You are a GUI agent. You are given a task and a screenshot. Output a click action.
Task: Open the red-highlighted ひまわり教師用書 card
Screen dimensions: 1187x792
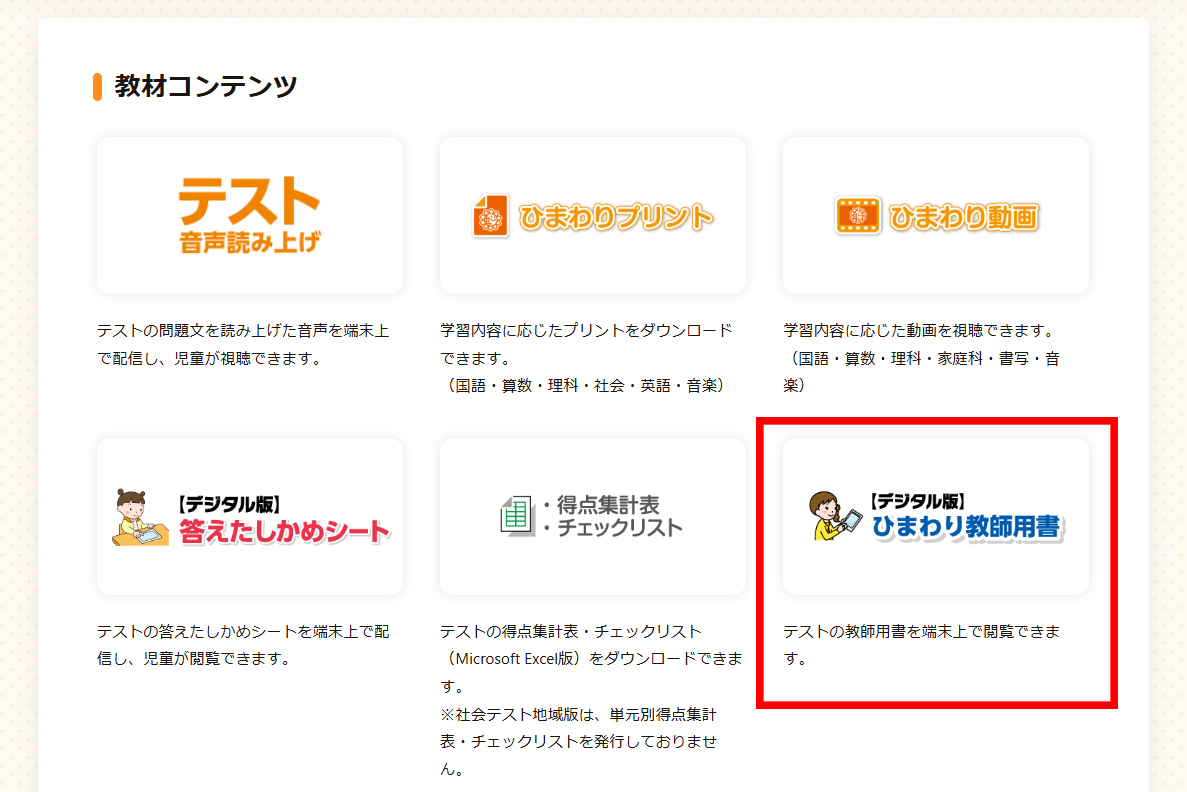click(935, 515)
